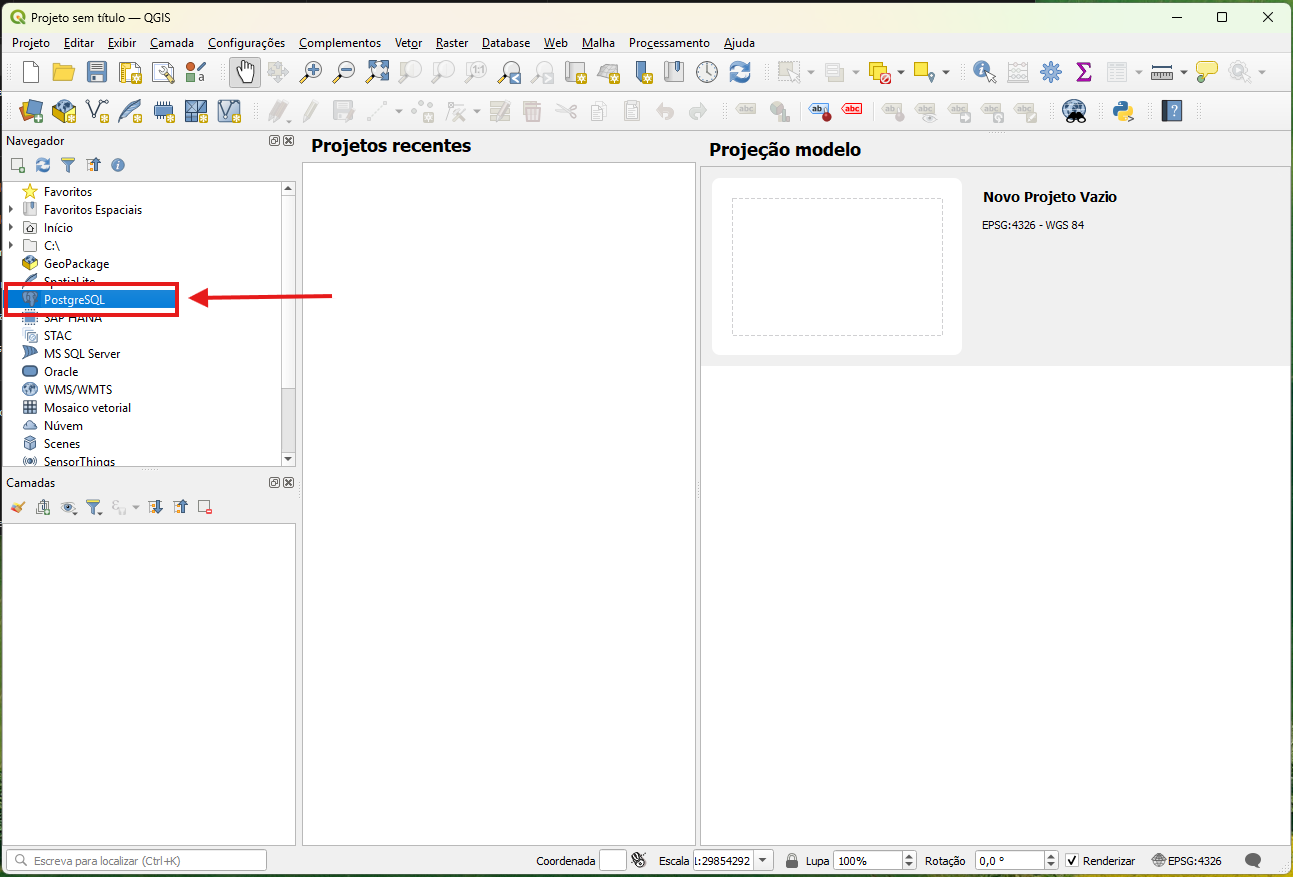Open the Camada menu
The width and height of the screenshot is (1293, 877).
[x=172, y=43]
